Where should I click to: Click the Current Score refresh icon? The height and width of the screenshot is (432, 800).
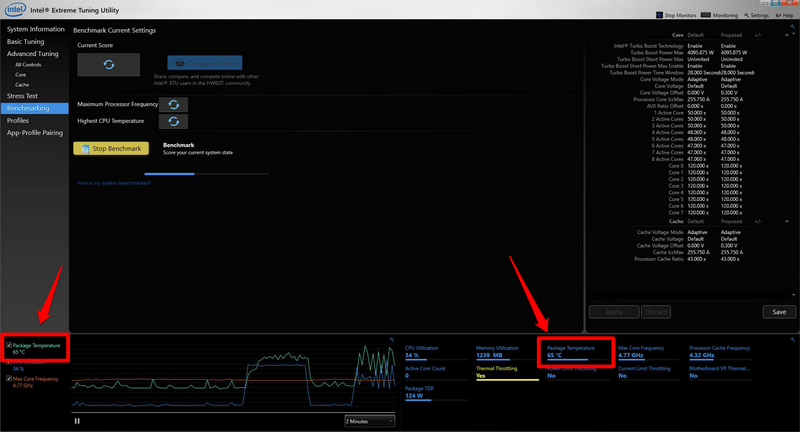coord(108,64)
